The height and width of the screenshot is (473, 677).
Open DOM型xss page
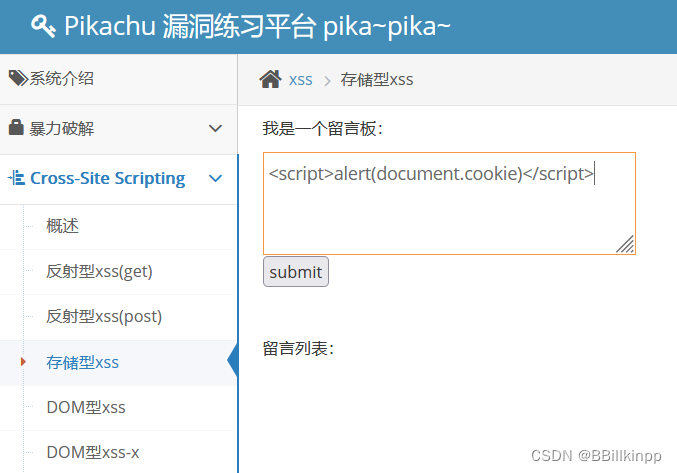coord(86,407)
